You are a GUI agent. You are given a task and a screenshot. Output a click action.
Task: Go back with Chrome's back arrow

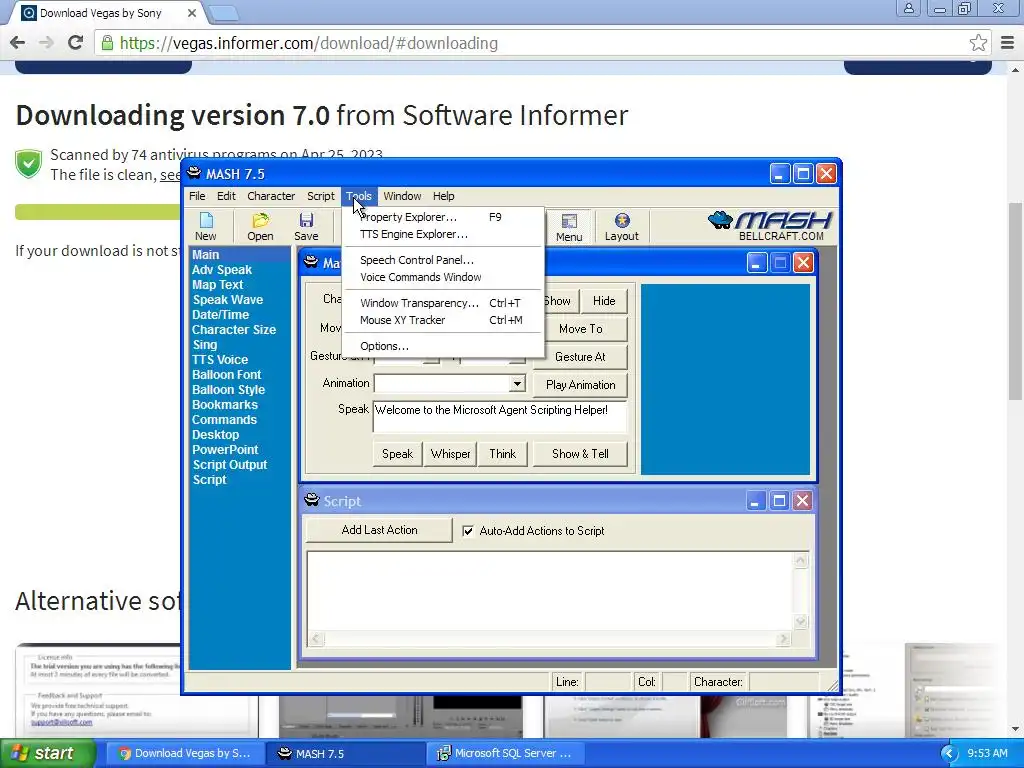coord(18,43)
